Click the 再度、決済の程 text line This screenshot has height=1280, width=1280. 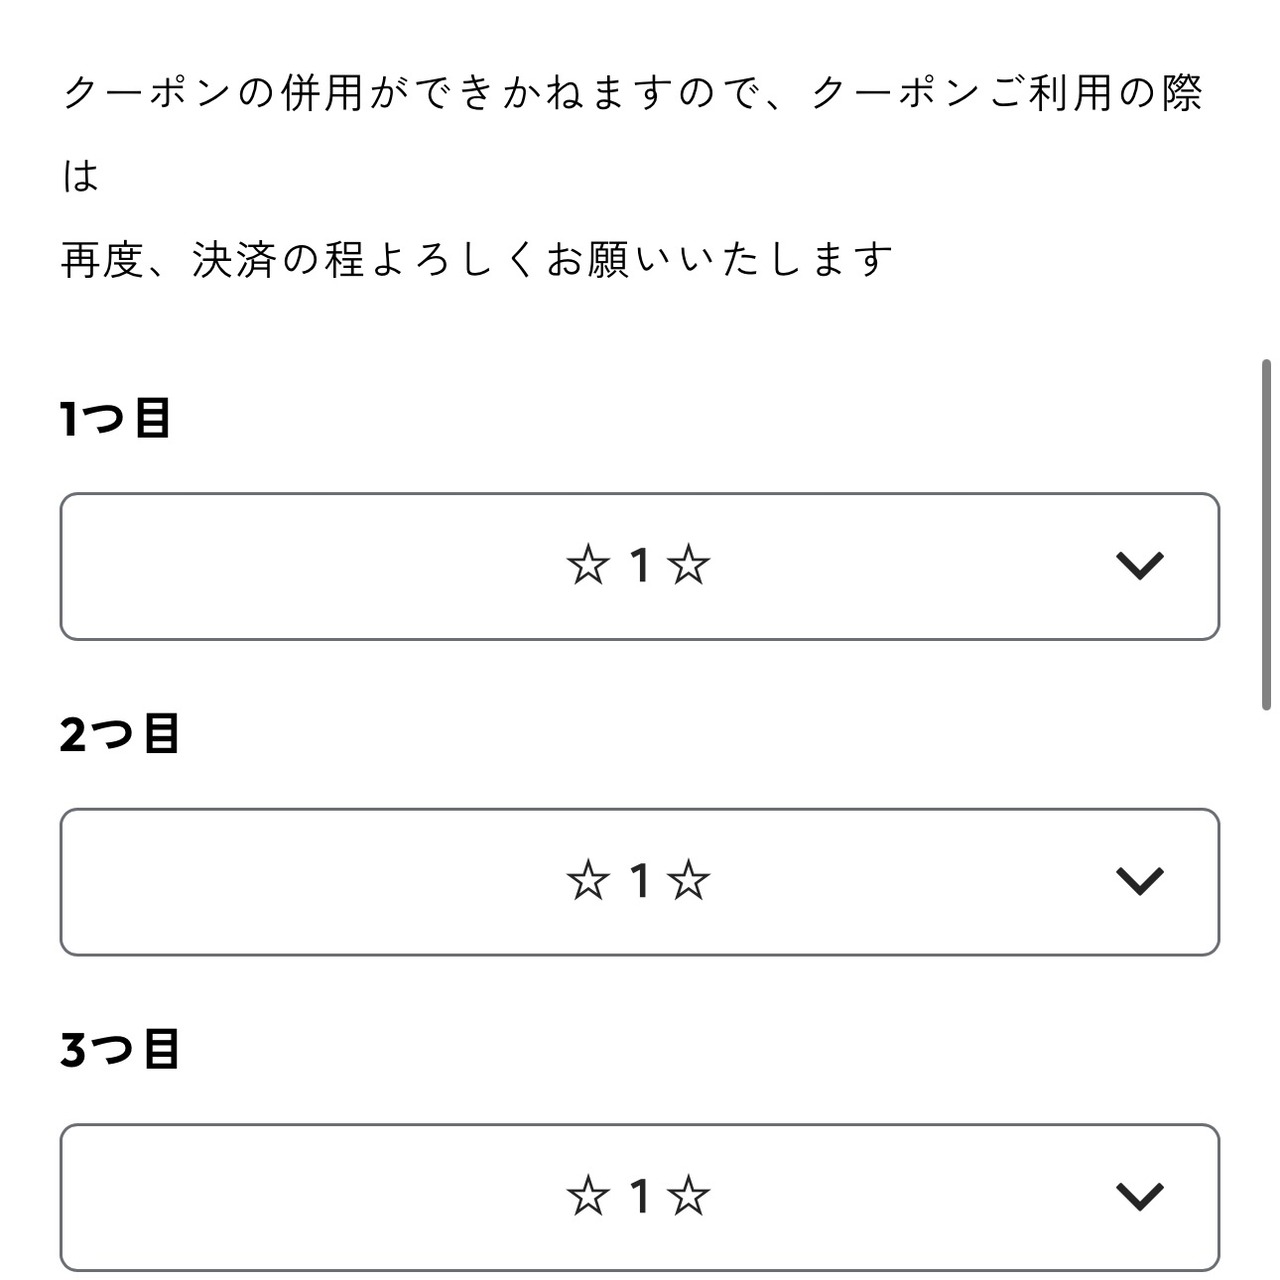477,261
